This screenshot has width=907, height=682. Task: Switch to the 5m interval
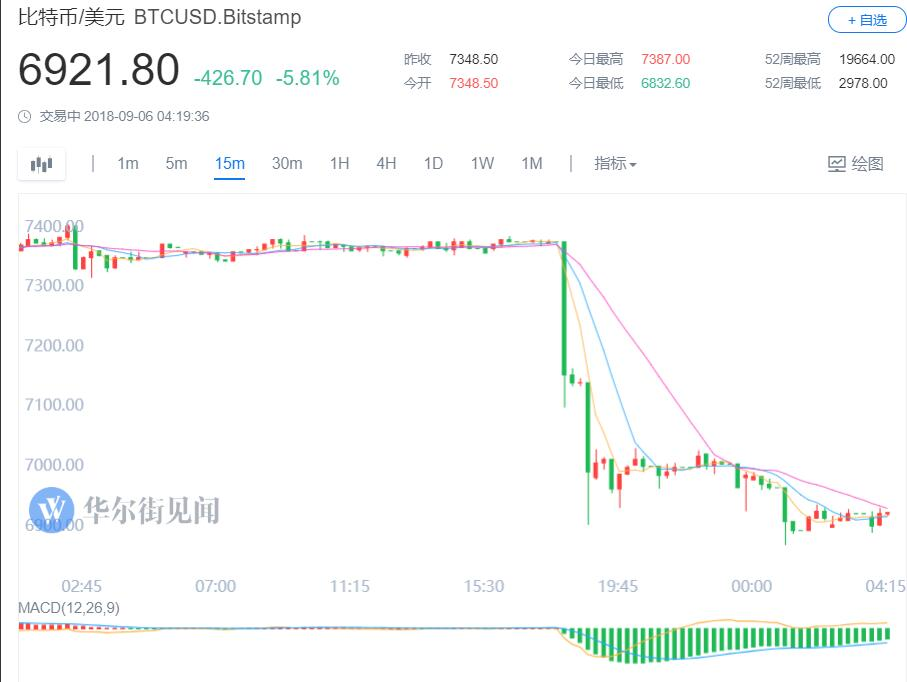coord(176,164)
